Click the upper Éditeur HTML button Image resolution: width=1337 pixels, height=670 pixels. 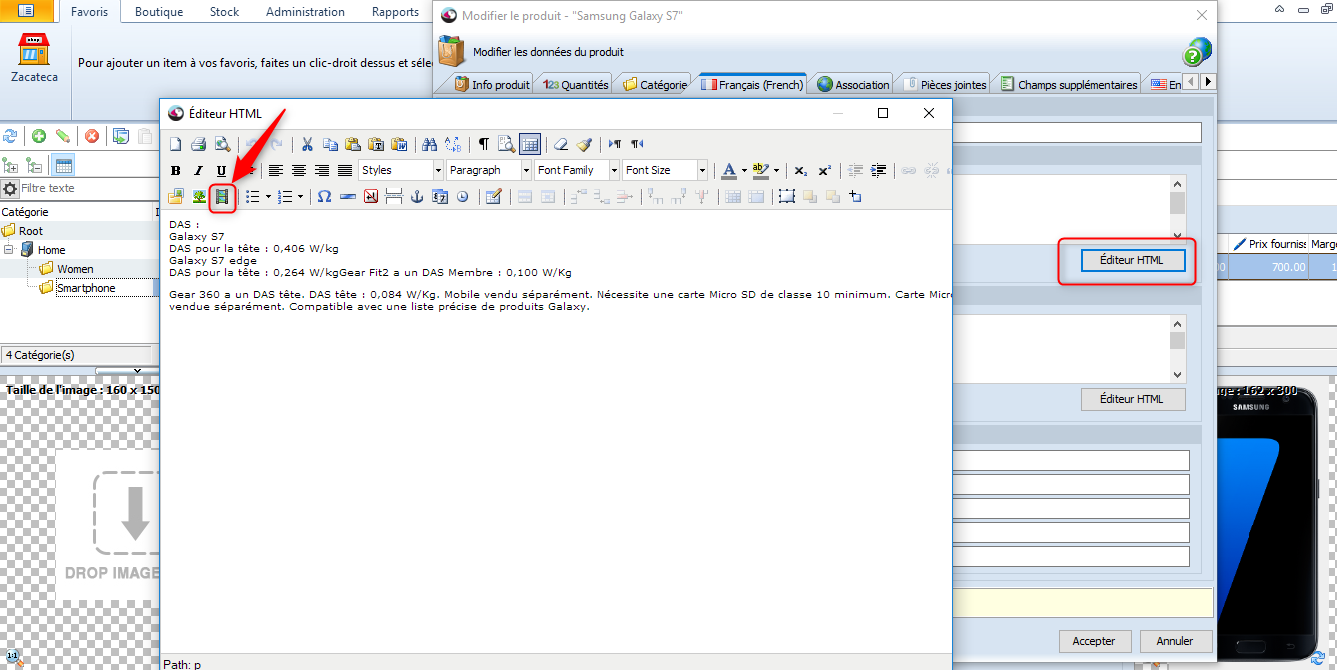tap(1132, 260)
